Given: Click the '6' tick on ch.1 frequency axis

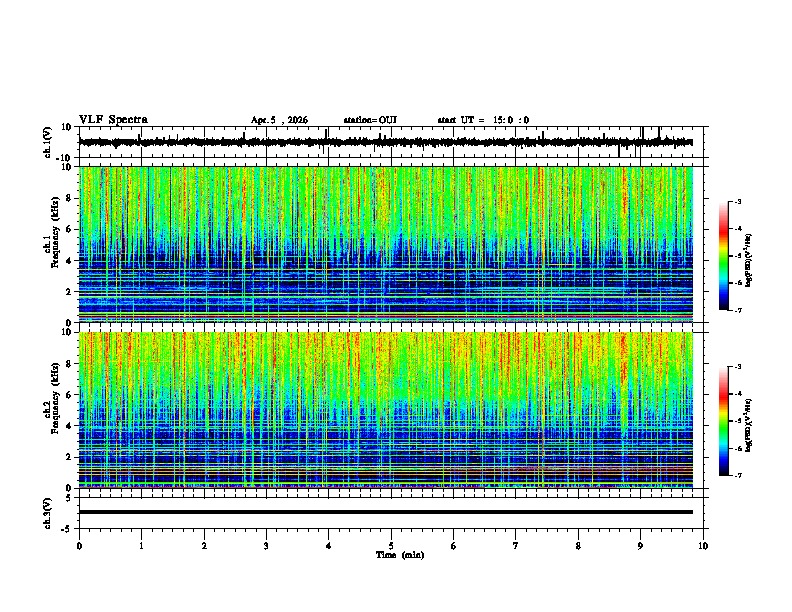Looking at the screenshot, I should point(69,229).
